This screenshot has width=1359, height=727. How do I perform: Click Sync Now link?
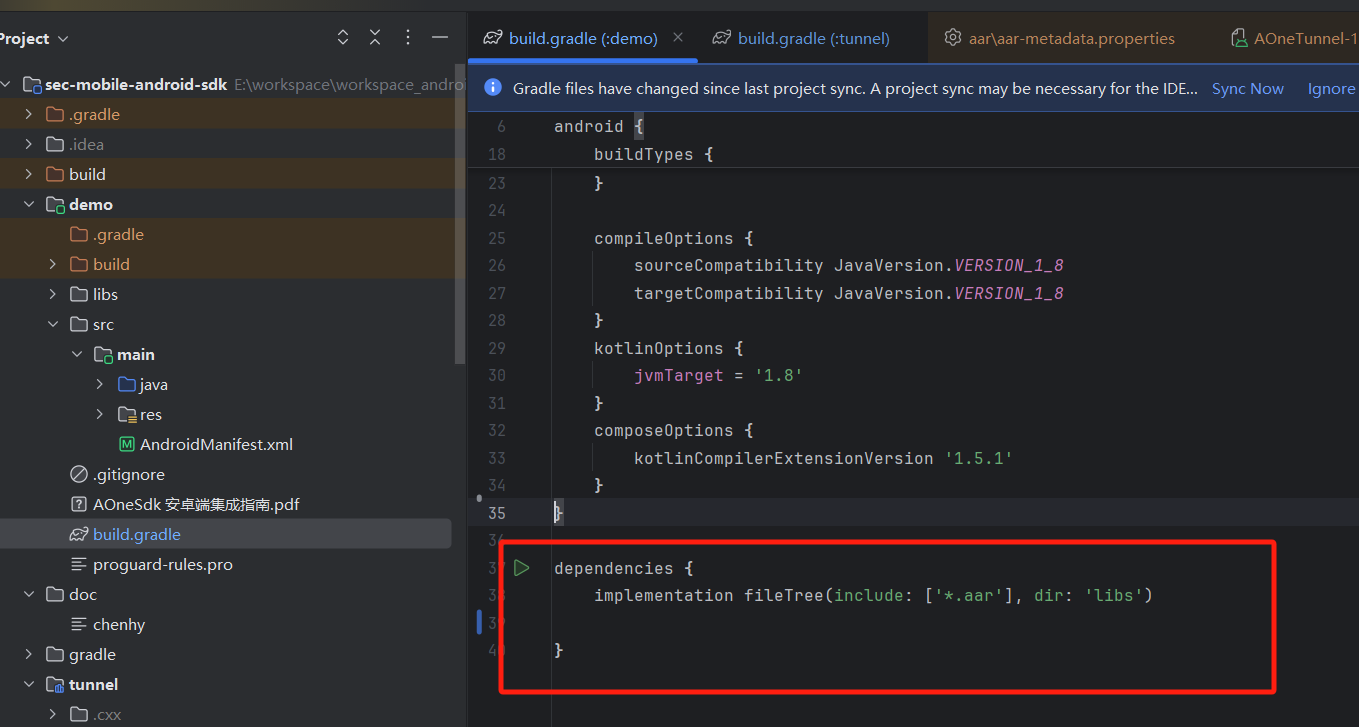1247,89
